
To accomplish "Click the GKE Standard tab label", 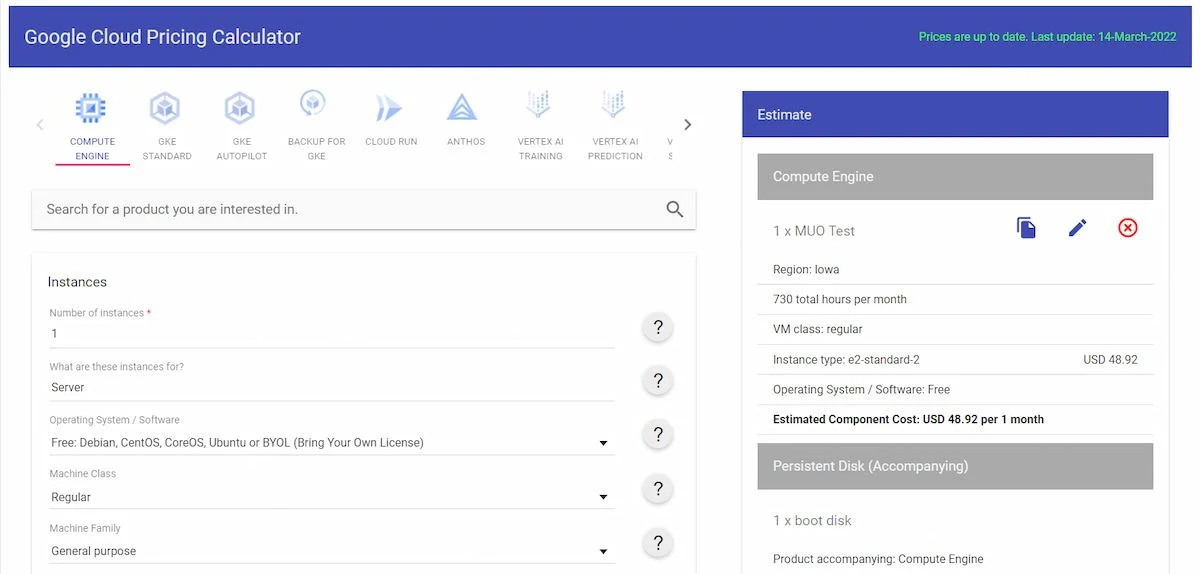I will pos(167,149).
